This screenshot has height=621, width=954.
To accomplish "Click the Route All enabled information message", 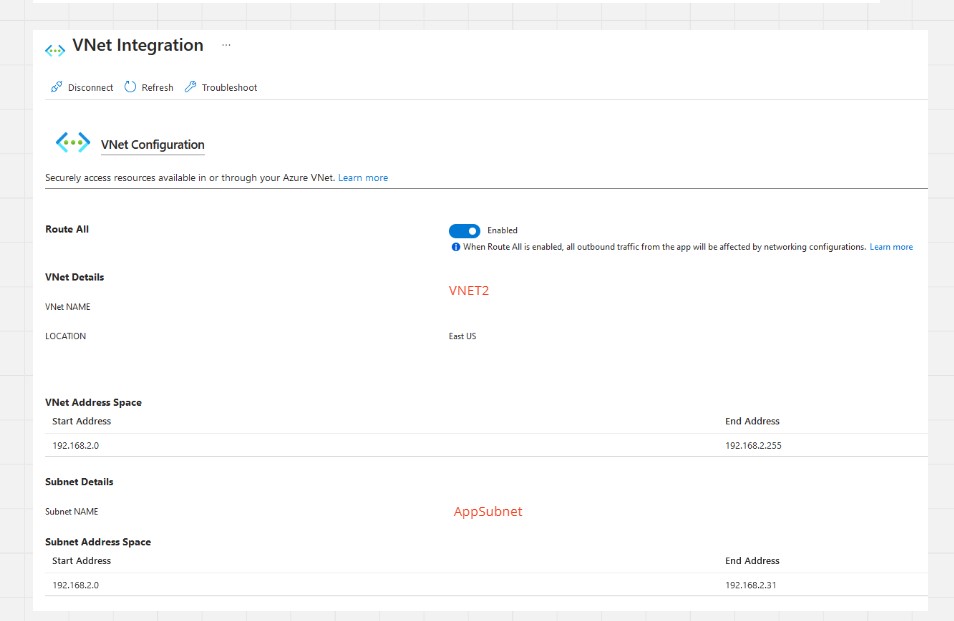I will pos(664,247).
